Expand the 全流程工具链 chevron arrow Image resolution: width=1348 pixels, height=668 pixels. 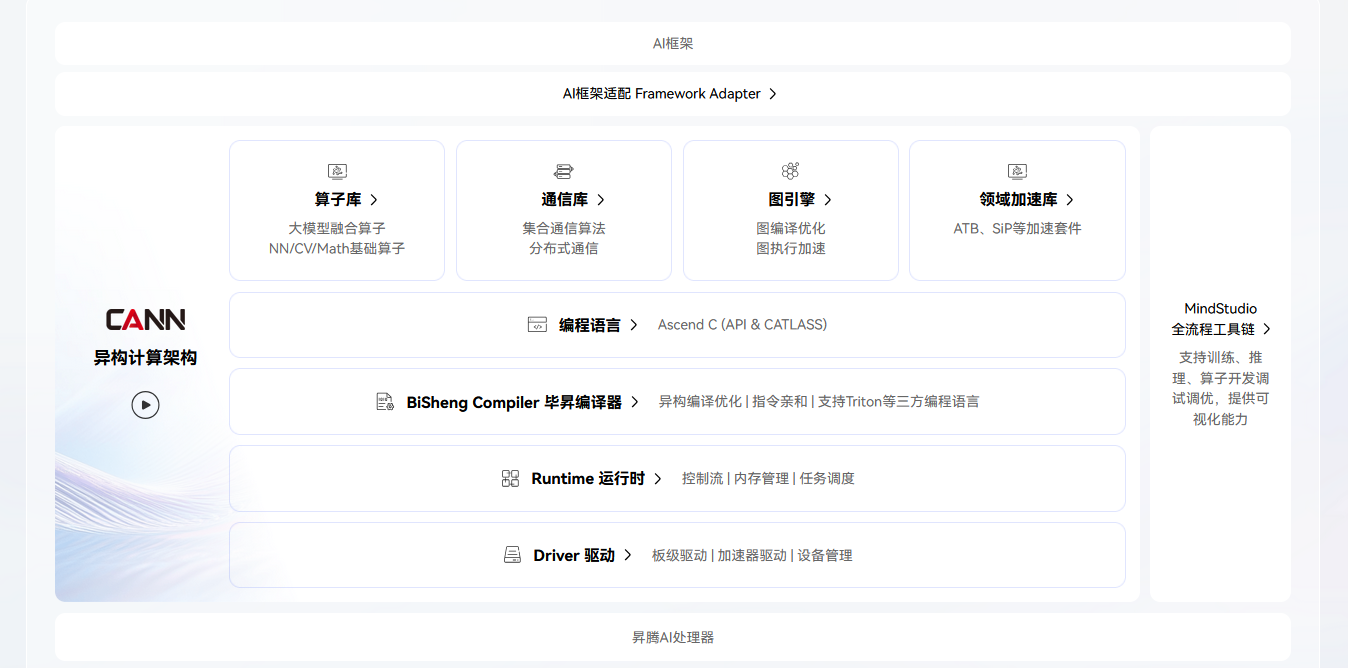coord(1267,329)
